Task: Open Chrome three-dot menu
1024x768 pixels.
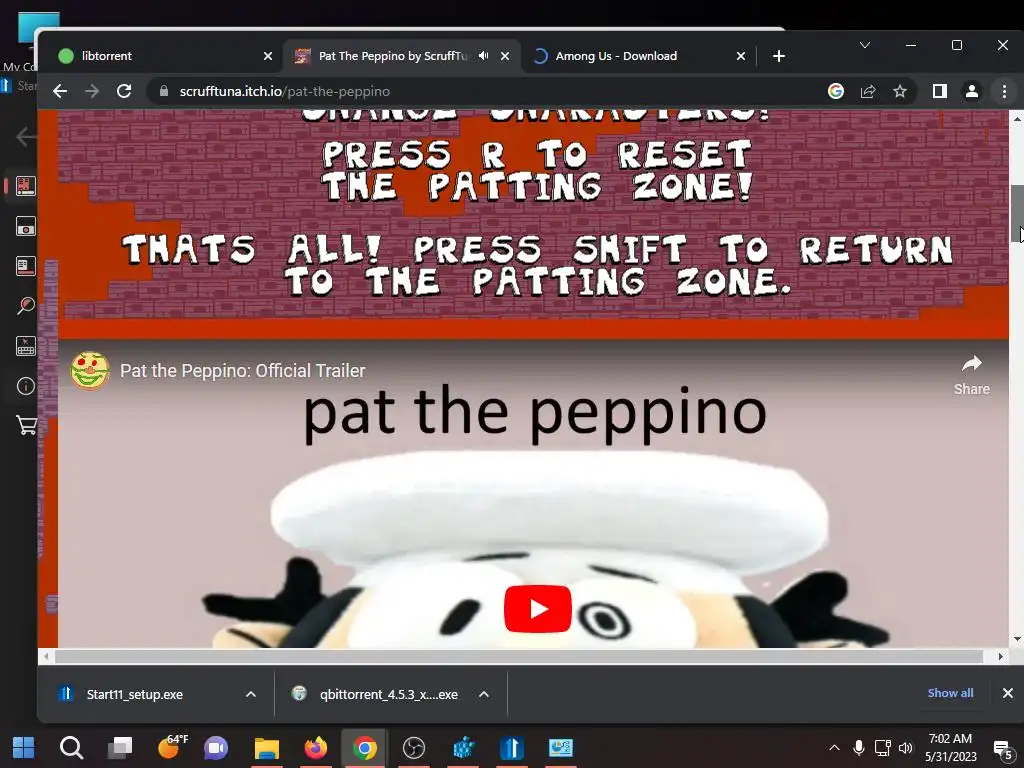Action: [1004, 91]
